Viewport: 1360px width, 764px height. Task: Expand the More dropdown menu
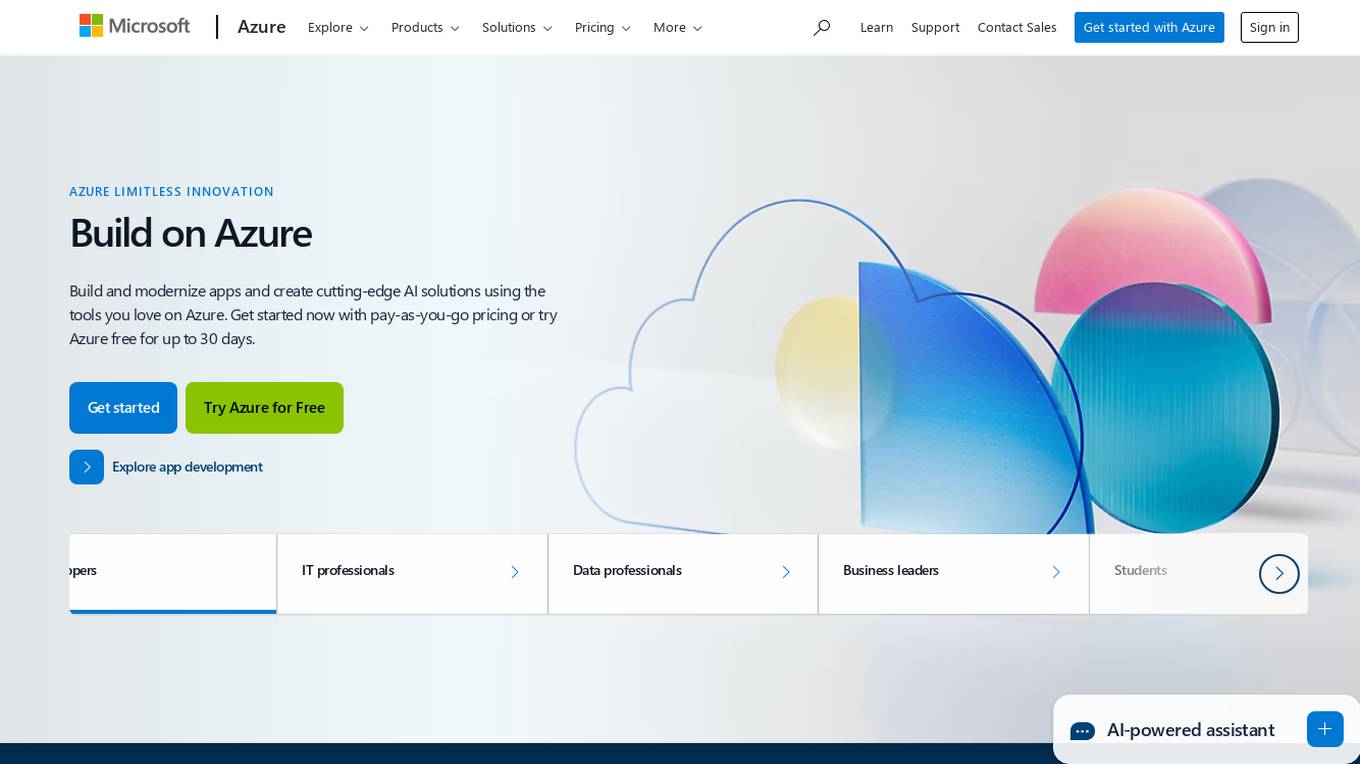678,27
